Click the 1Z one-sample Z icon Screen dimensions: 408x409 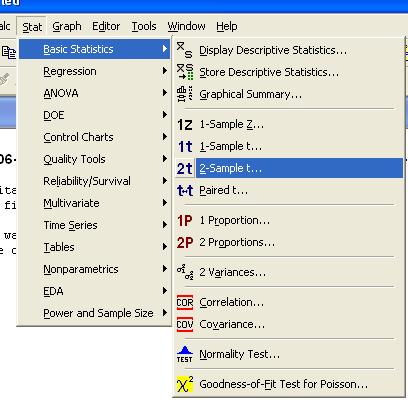[185, 125]
